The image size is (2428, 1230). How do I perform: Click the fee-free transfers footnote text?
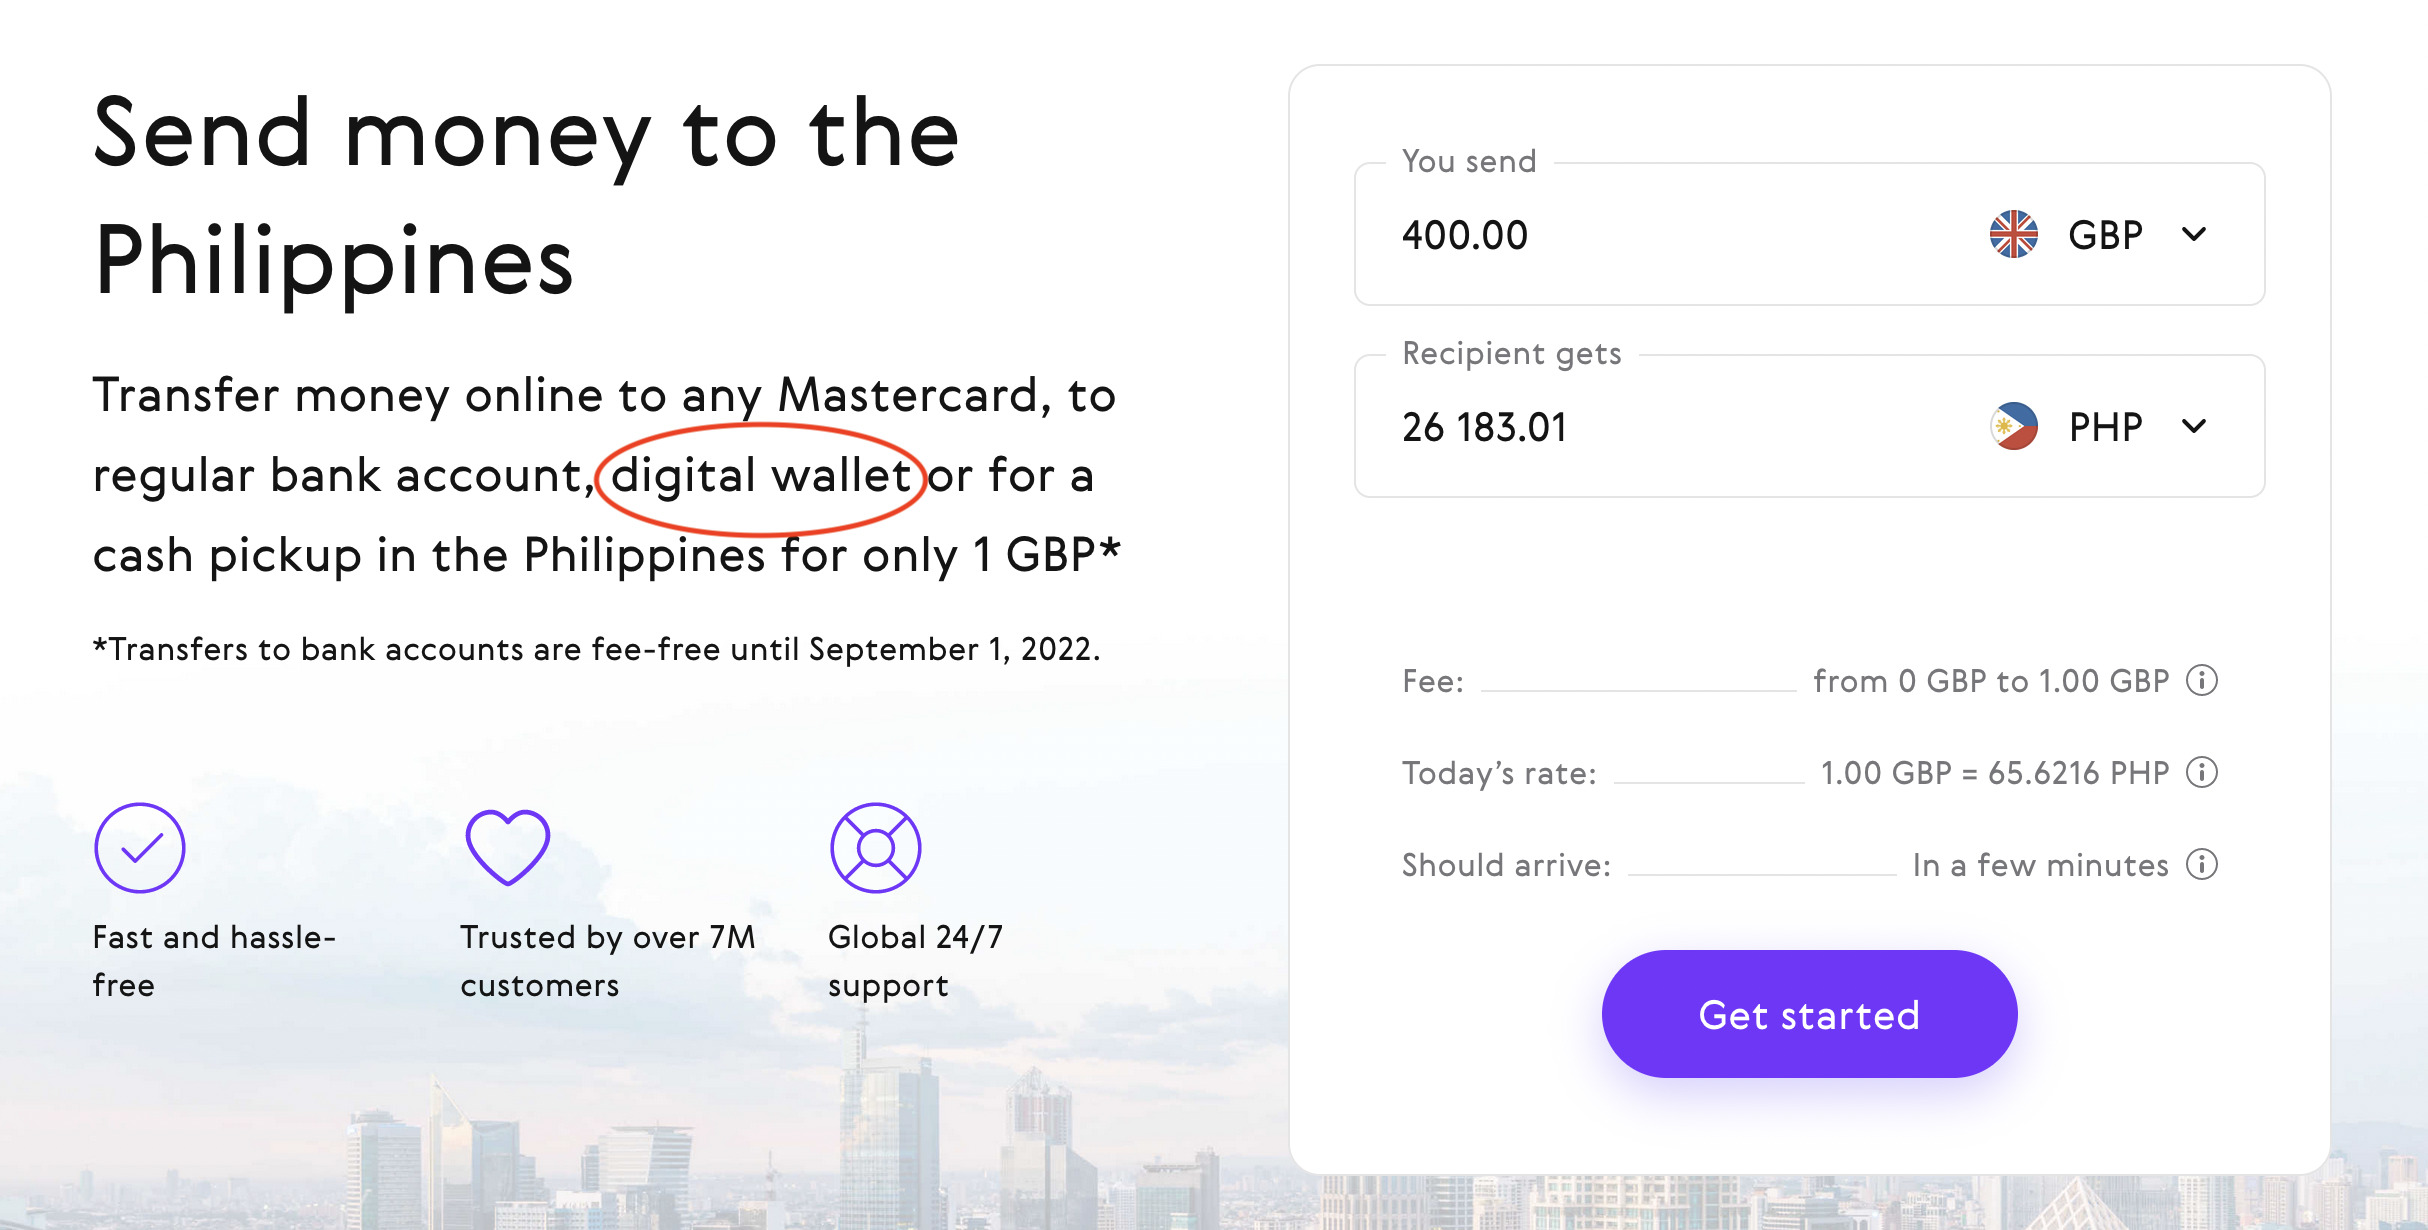point(597,649)
